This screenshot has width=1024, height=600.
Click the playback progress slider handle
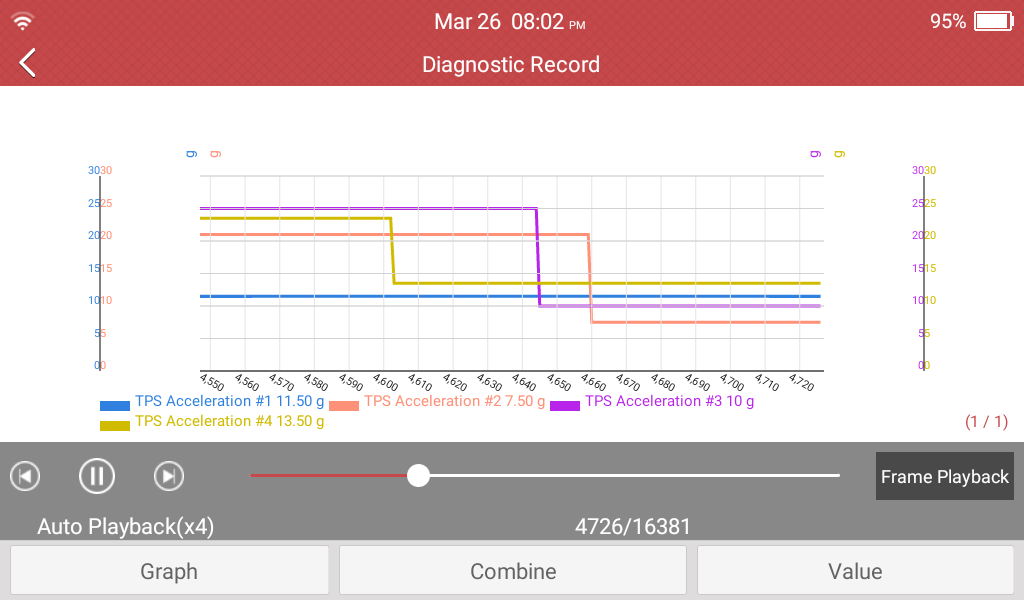[419, 475]
